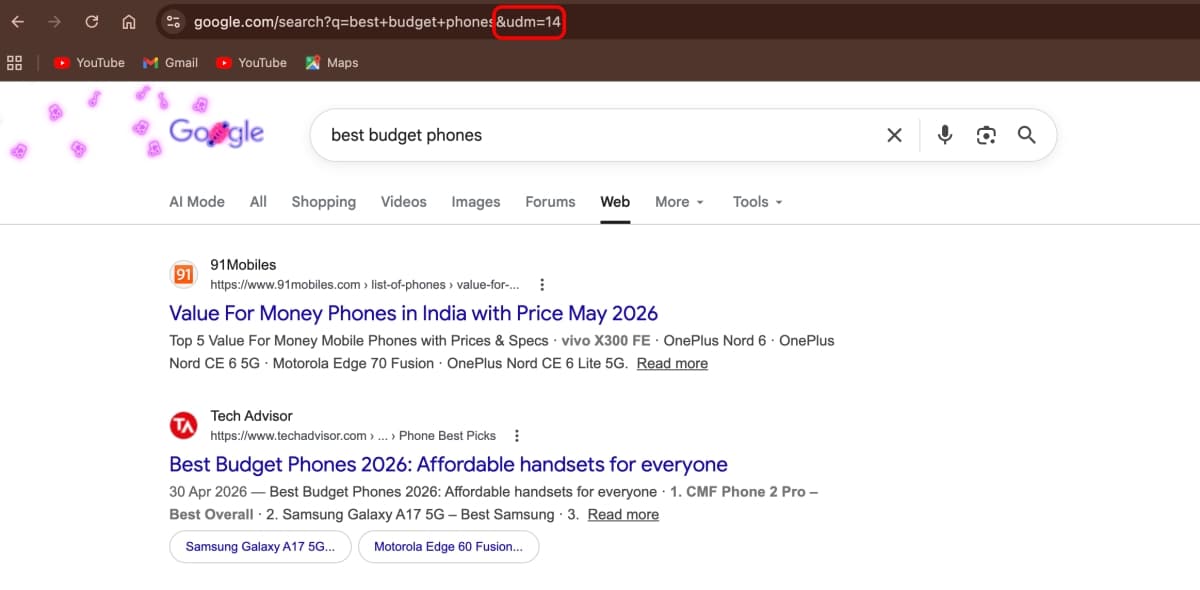Open the three-dot menu for the 91Mobiles result

pyautogui.click(x=542, y=285)
